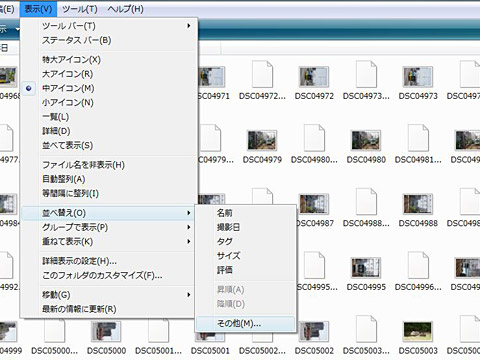Image resolution: width=480 pixels, height=360 pixels.
Task: Select DSC04995 image thumbnail
Action: click(366, 267)
